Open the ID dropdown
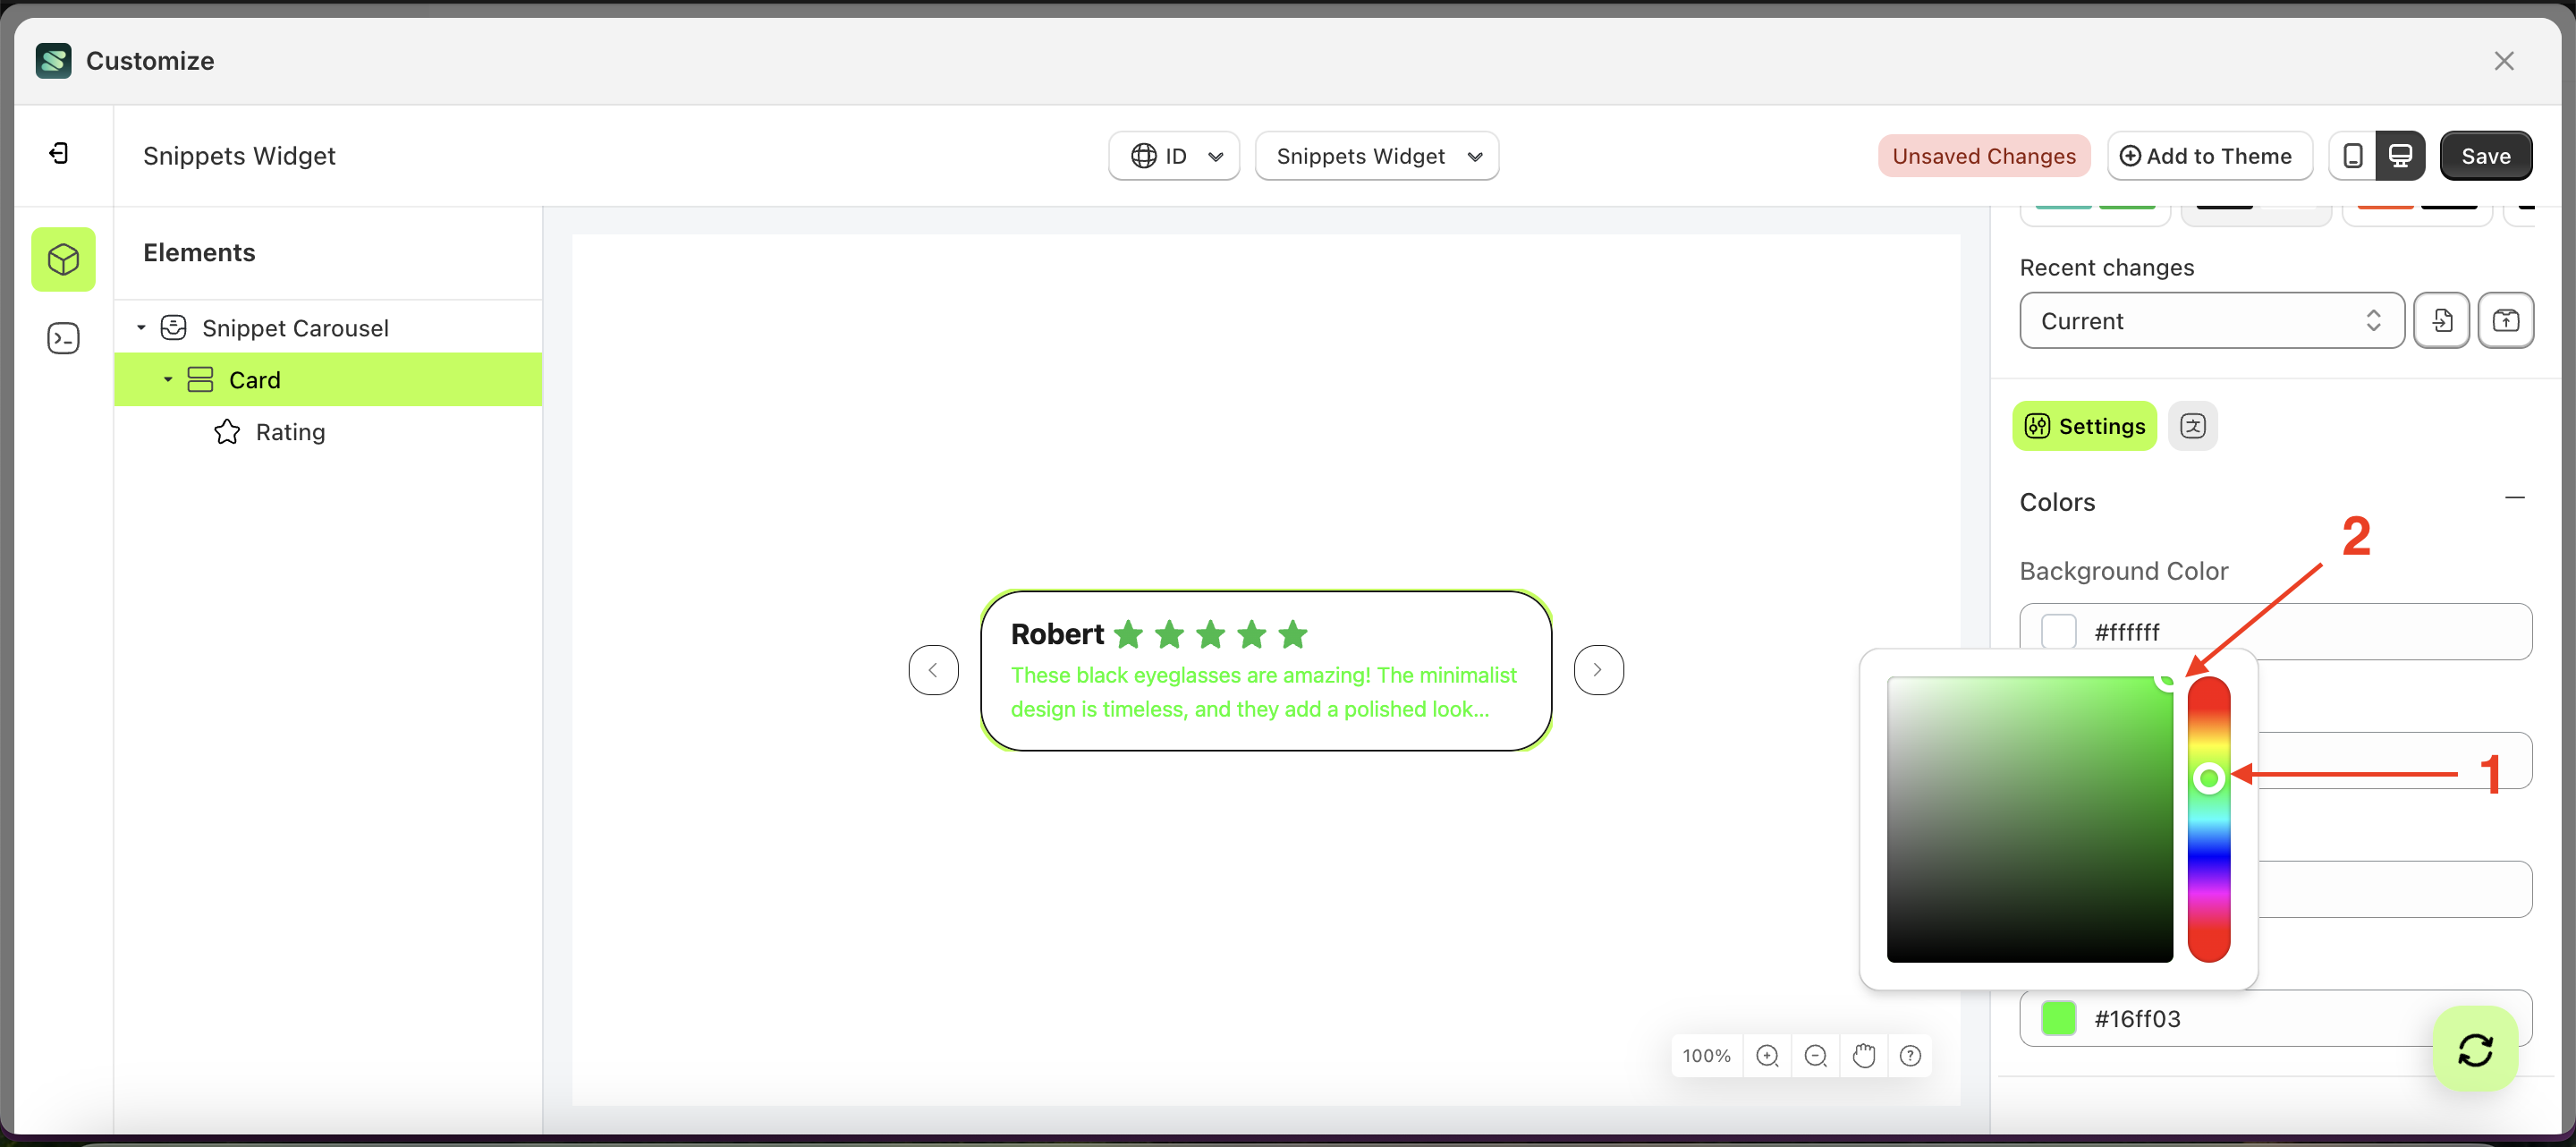The image size is (2576, 1147). (1173, 156)
